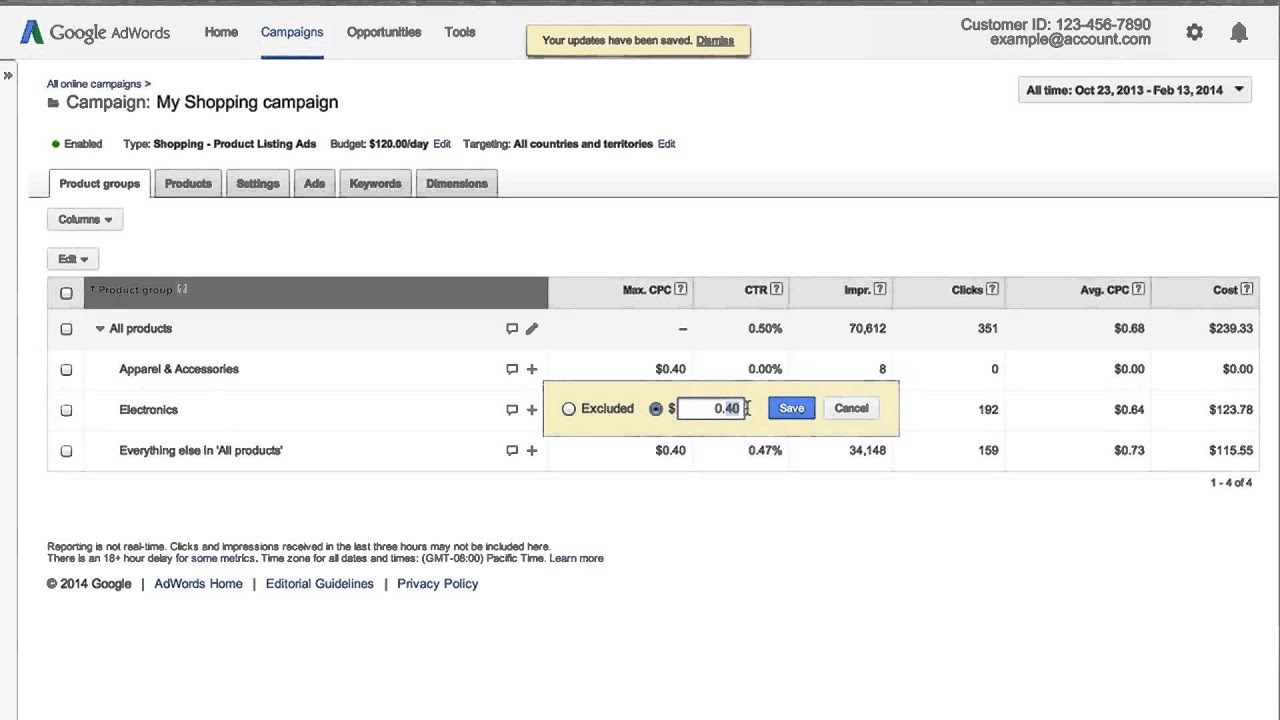This screenshot has height=720, width=1280.
Task: Switch to the Ads tab
Action: (314, 184)
